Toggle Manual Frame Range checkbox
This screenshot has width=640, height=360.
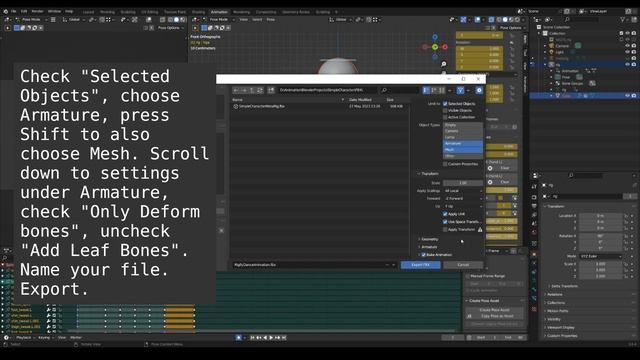pyautogui.click(x=468, y=276)
